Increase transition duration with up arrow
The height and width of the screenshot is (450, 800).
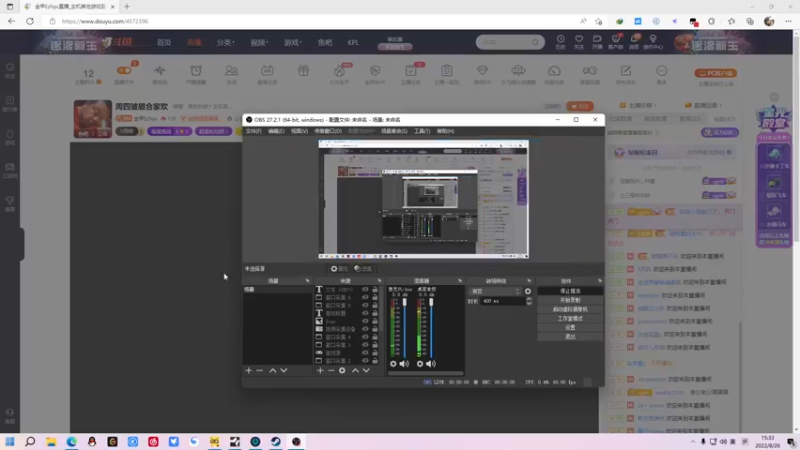[x=529, y=299]
